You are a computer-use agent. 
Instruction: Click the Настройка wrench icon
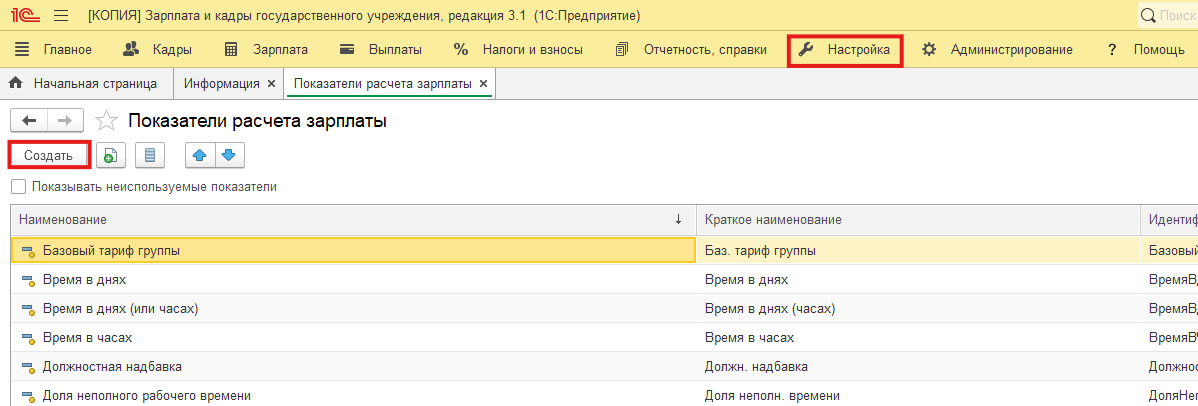click(805, 50)
